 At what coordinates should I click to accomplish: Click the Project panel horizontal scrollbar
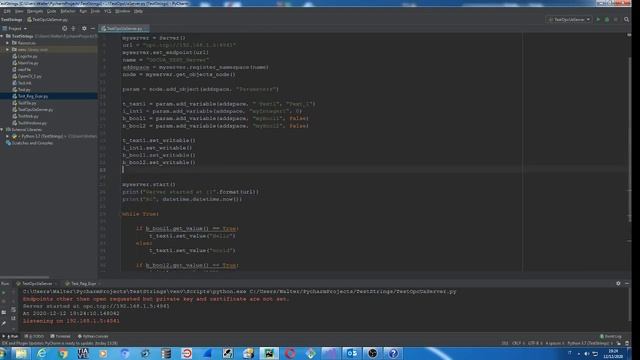coord(25,277)
